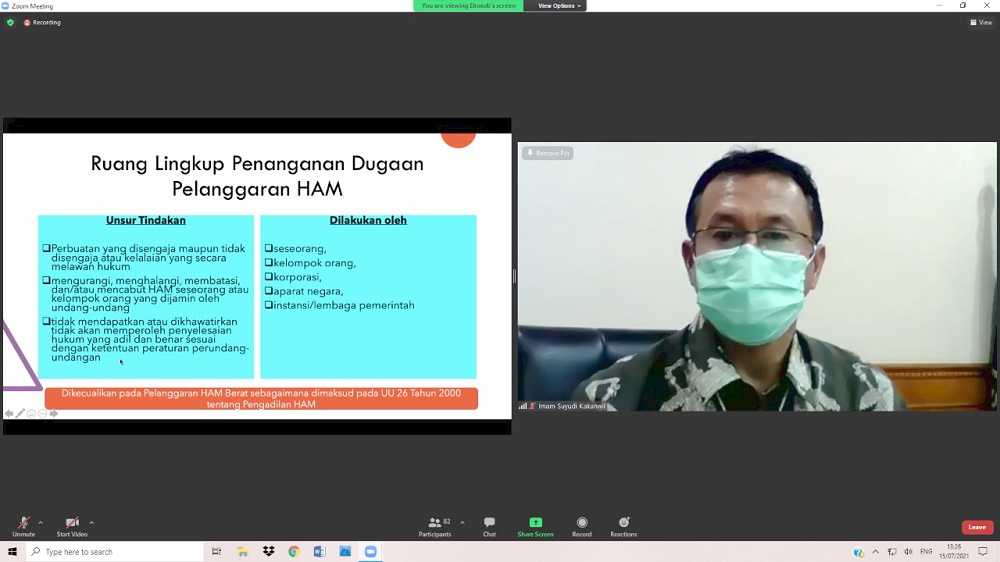
Task: Expand the arrow next to Participants
Action: tap(462, 522)
